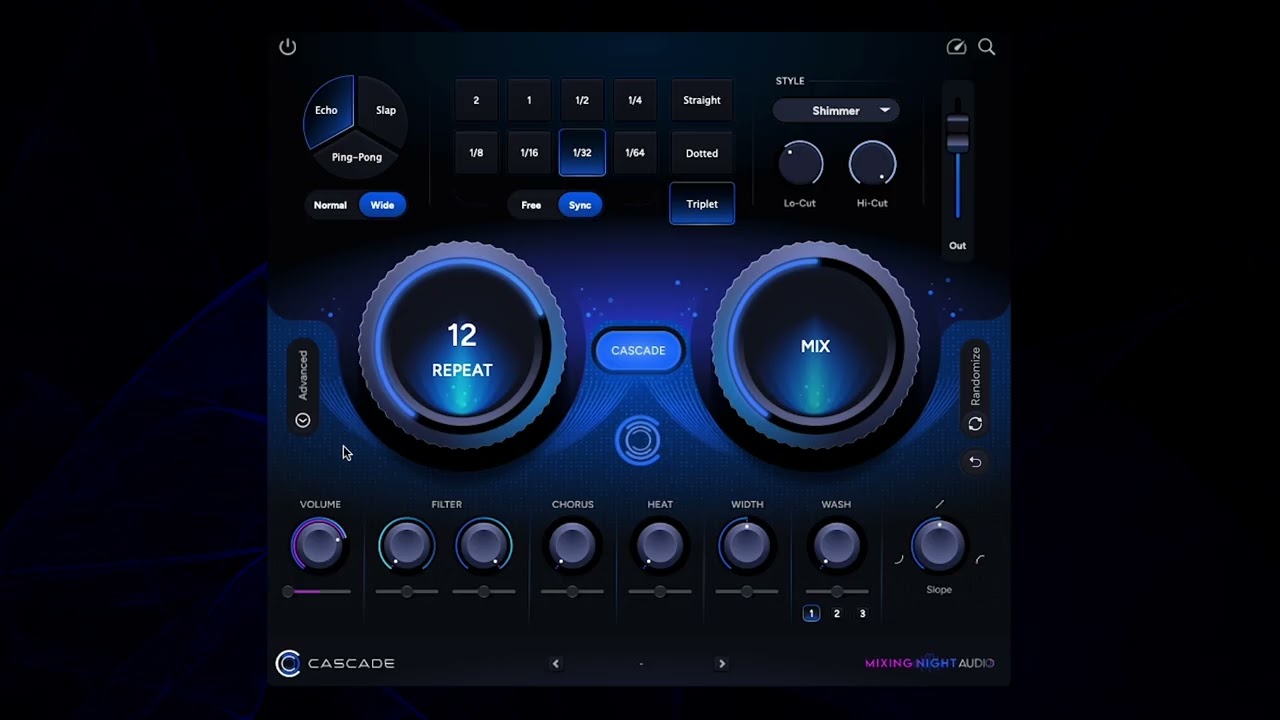Select note division 1
Image resolution: width=1280 pixels, height=720 pixels.
tap(529, 100)
